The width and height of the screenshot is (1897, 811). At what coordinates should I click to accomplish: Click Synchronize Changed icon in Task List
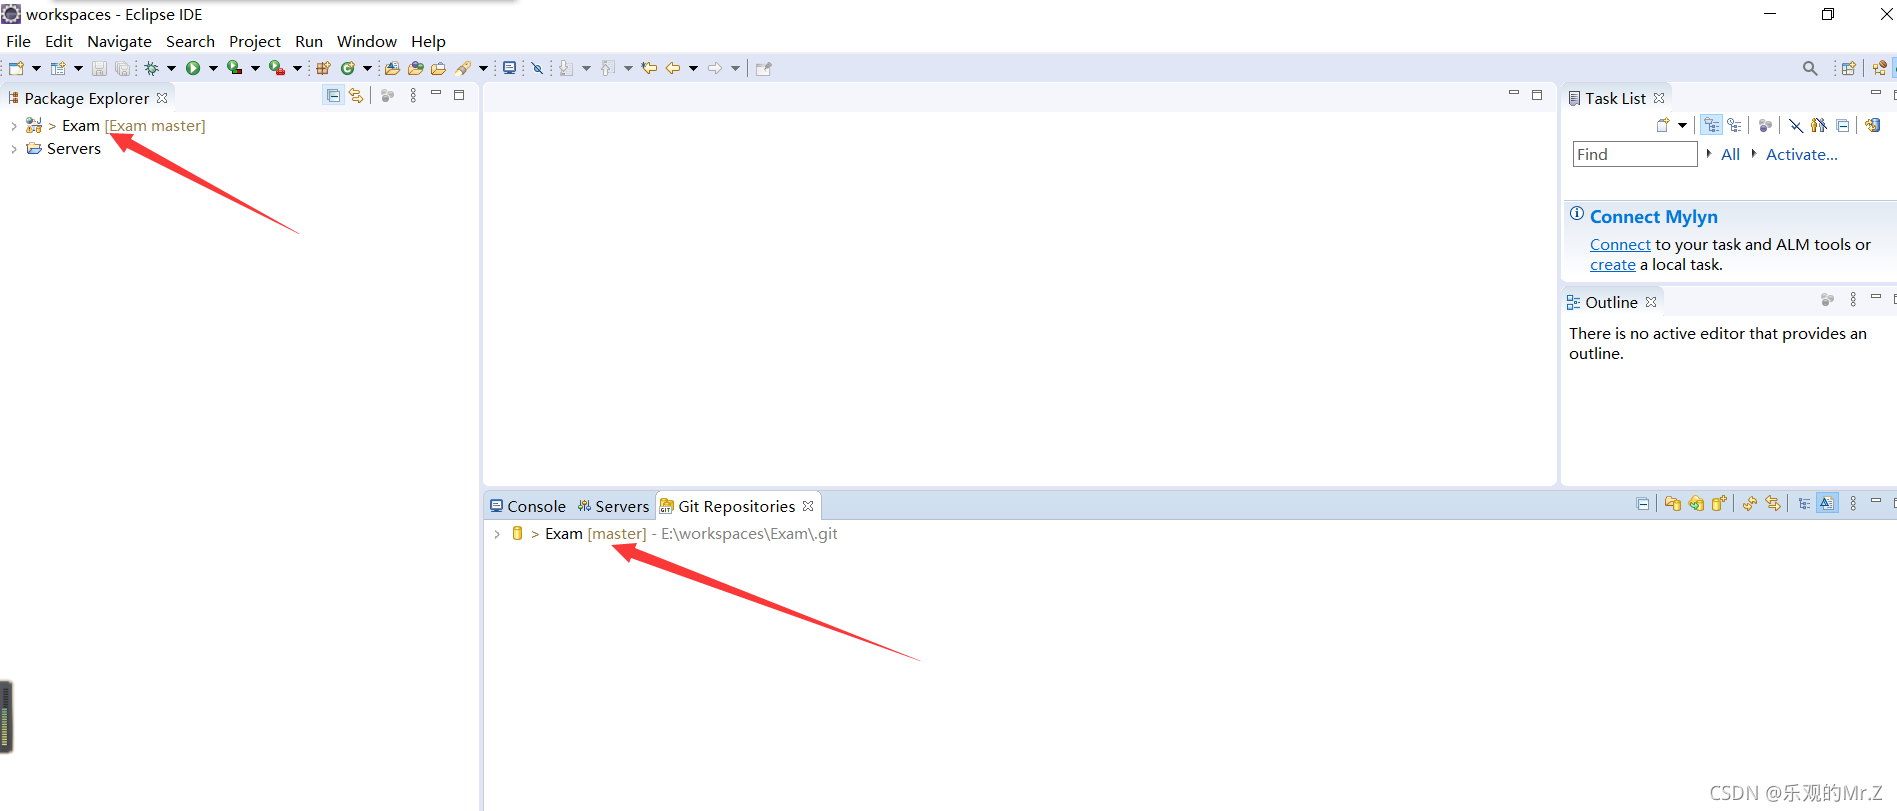(x=1873, y=125)
